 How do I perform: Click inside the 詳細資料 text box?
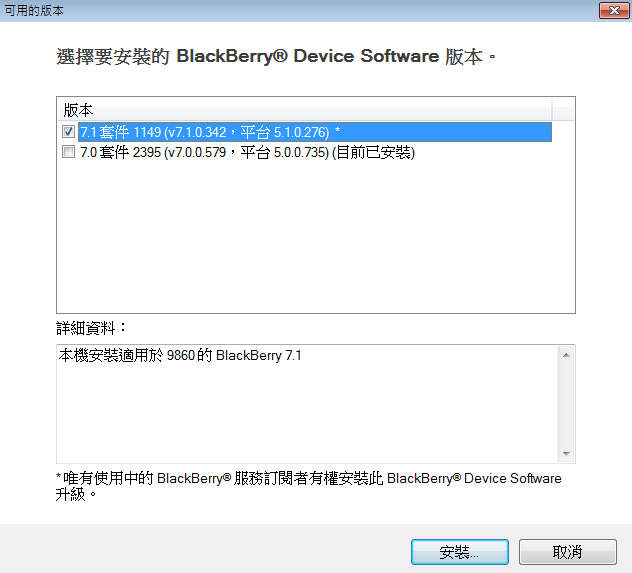pos(308,404)
